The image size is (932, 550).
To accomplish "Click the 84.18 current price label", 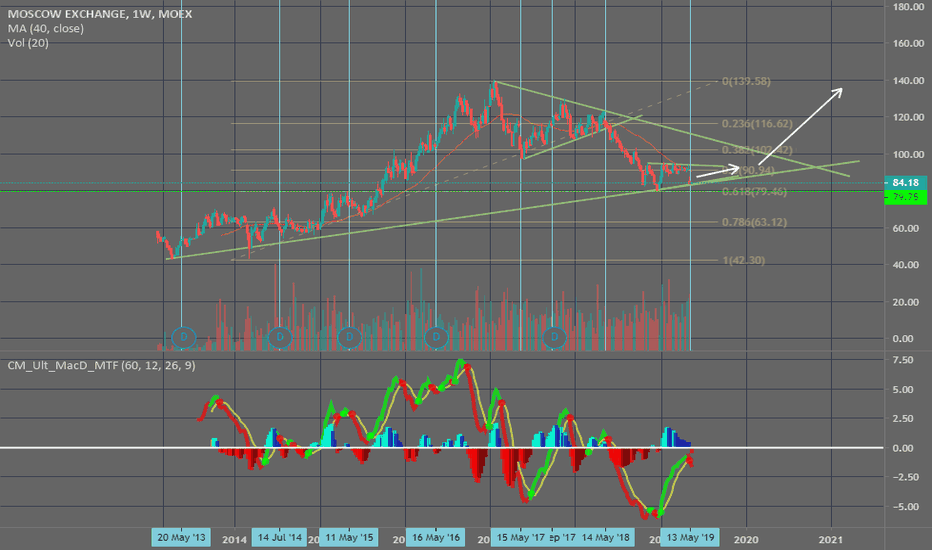I will (905, 183).
